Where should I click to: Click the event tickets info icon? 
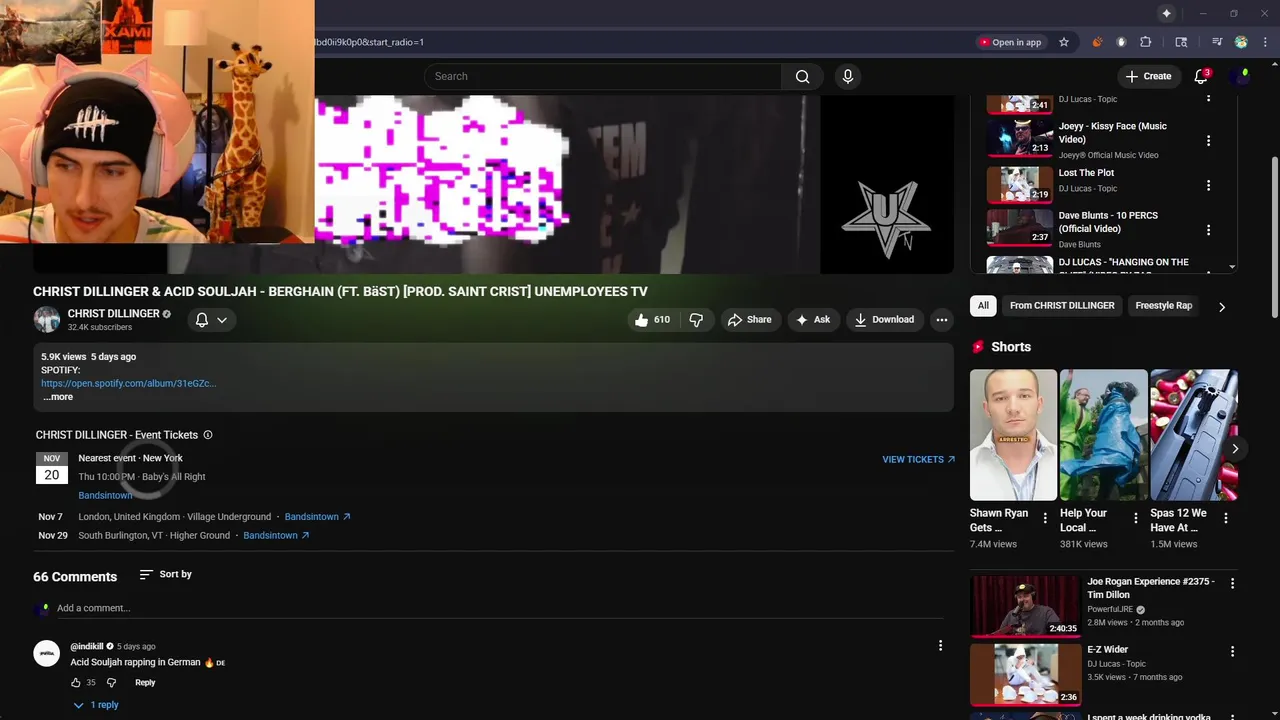point(208,435)
